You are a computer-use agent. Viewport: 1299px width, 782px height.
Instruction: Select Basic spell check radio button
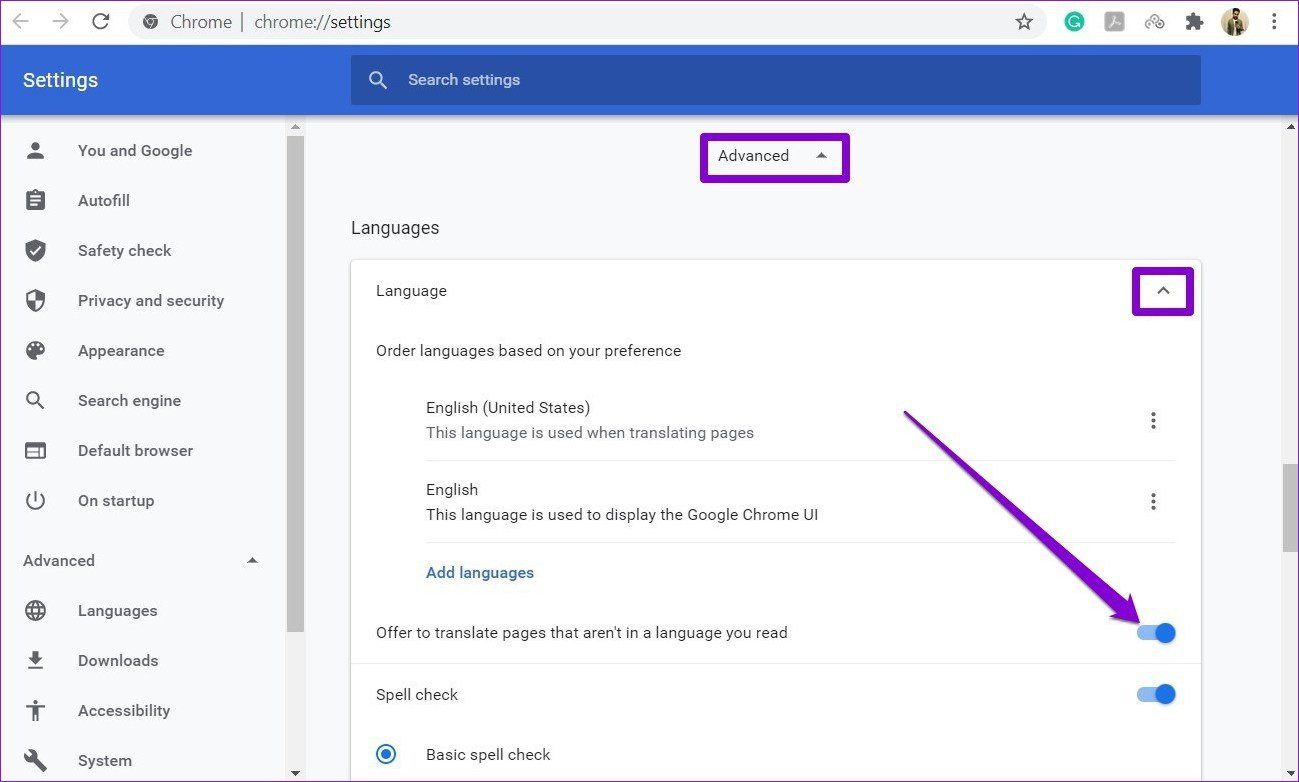pyautogui.click(x=386, y=755)
